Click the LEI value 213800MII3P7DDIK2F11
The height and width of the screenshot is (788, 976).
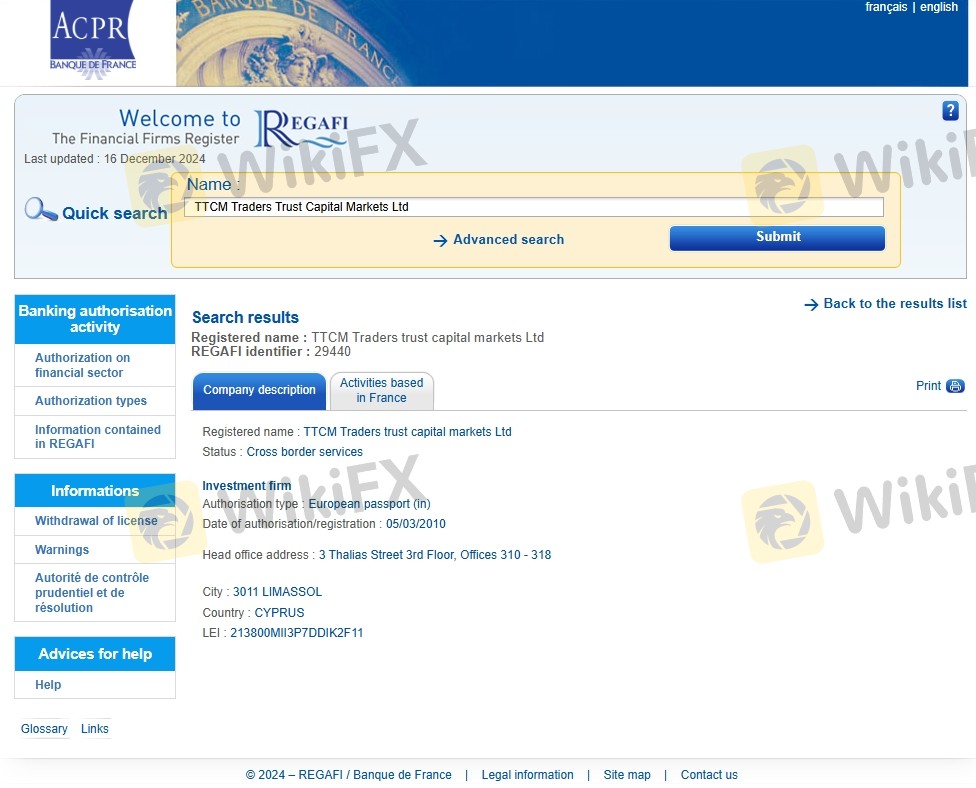coord(296,633)
